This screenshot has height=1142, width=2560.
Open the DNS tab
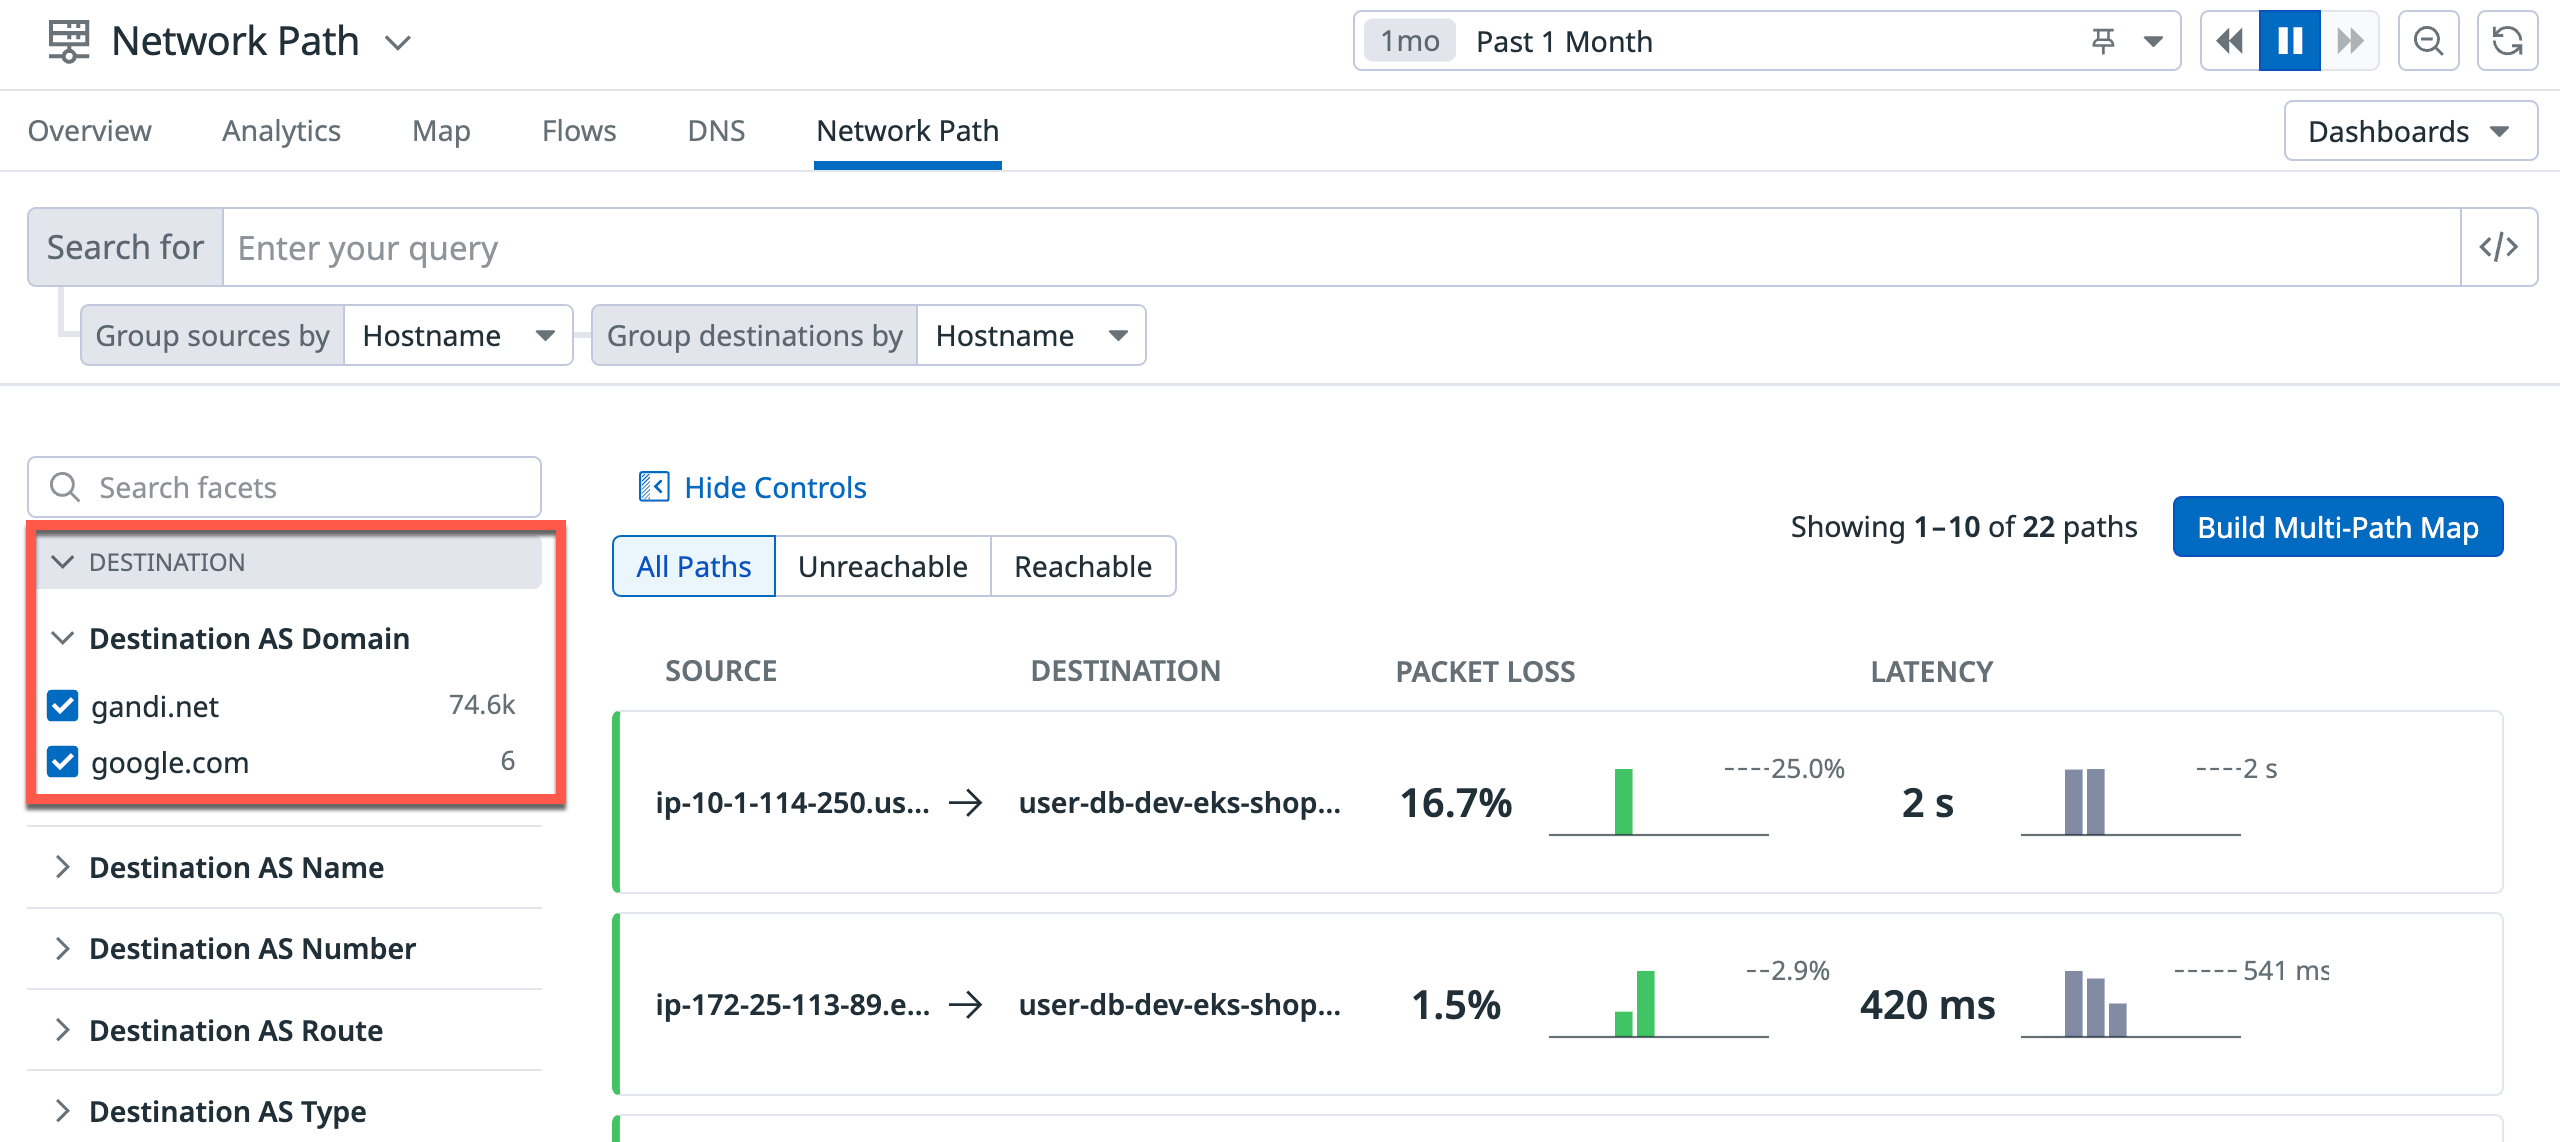tap(716, 131)
